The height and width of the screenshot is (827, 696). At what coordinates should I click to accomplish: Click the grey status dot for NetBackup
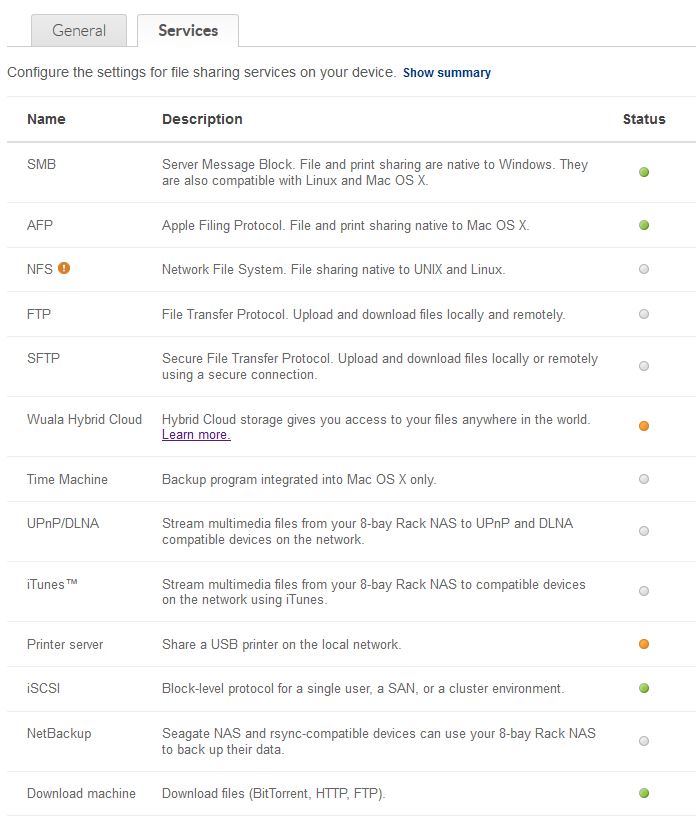(643, 741)
